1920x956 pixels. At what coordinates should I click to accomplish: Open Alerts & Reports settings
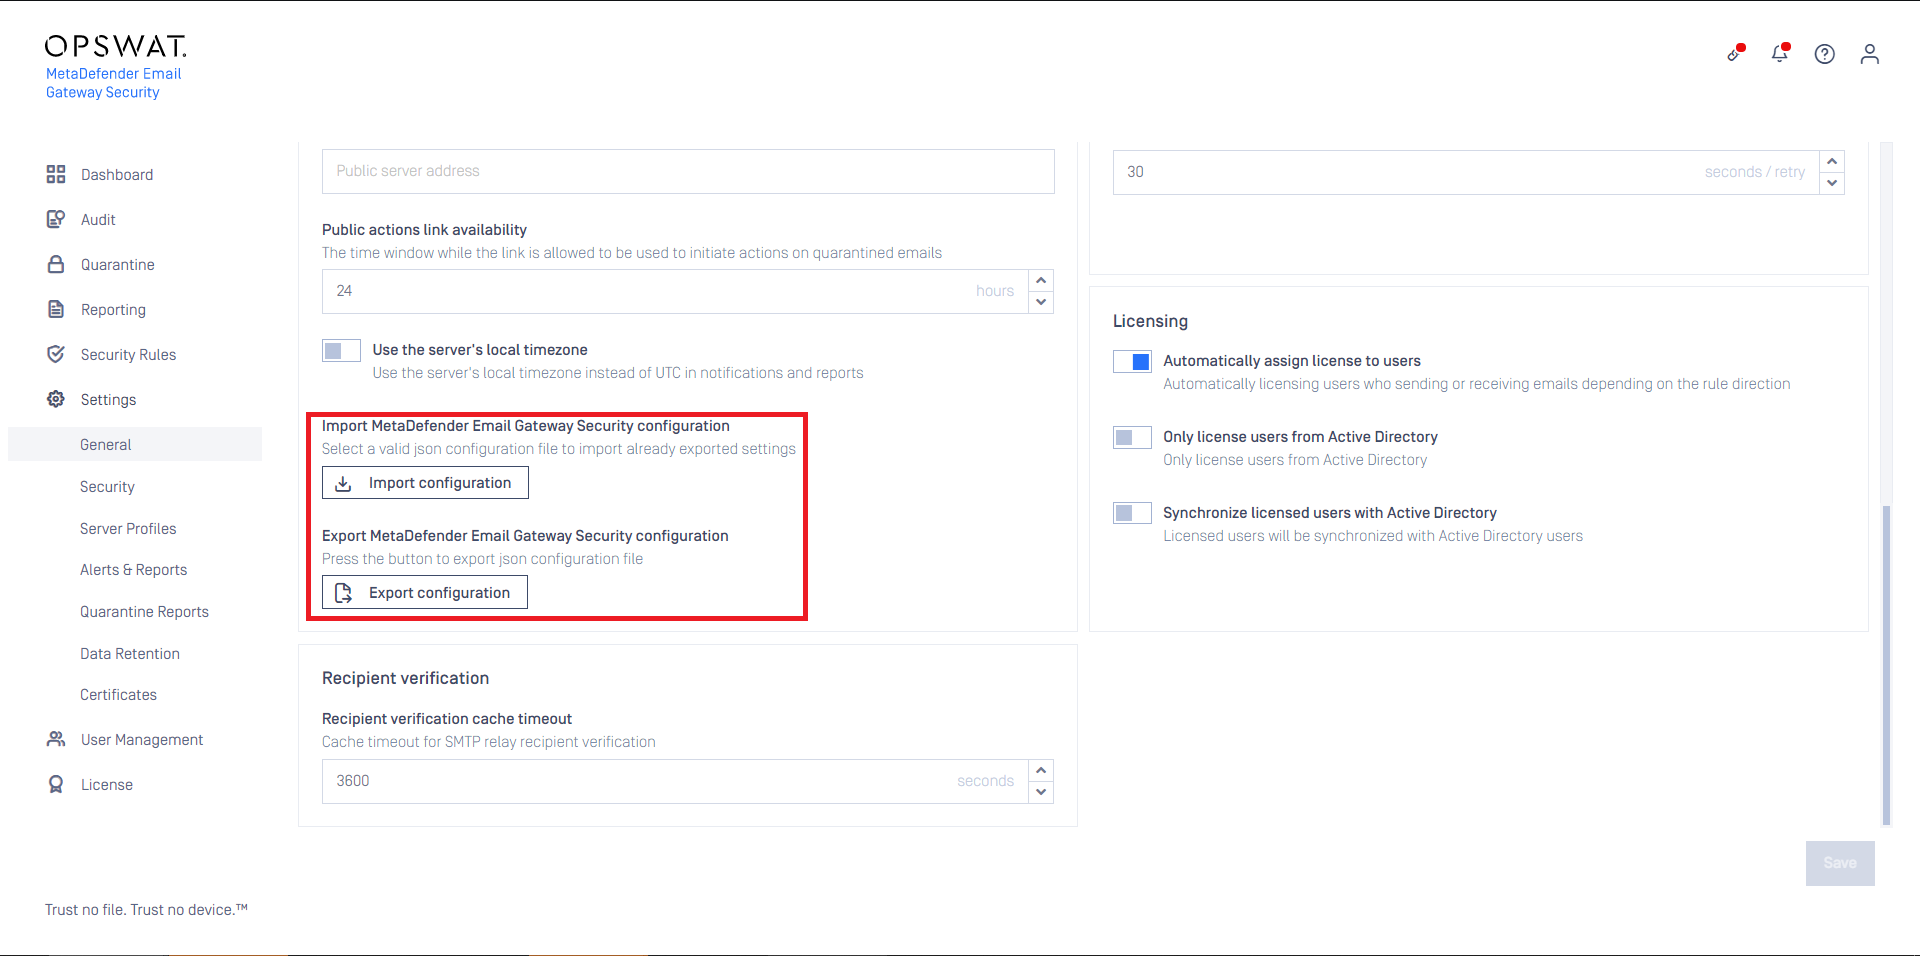(135, 569)
